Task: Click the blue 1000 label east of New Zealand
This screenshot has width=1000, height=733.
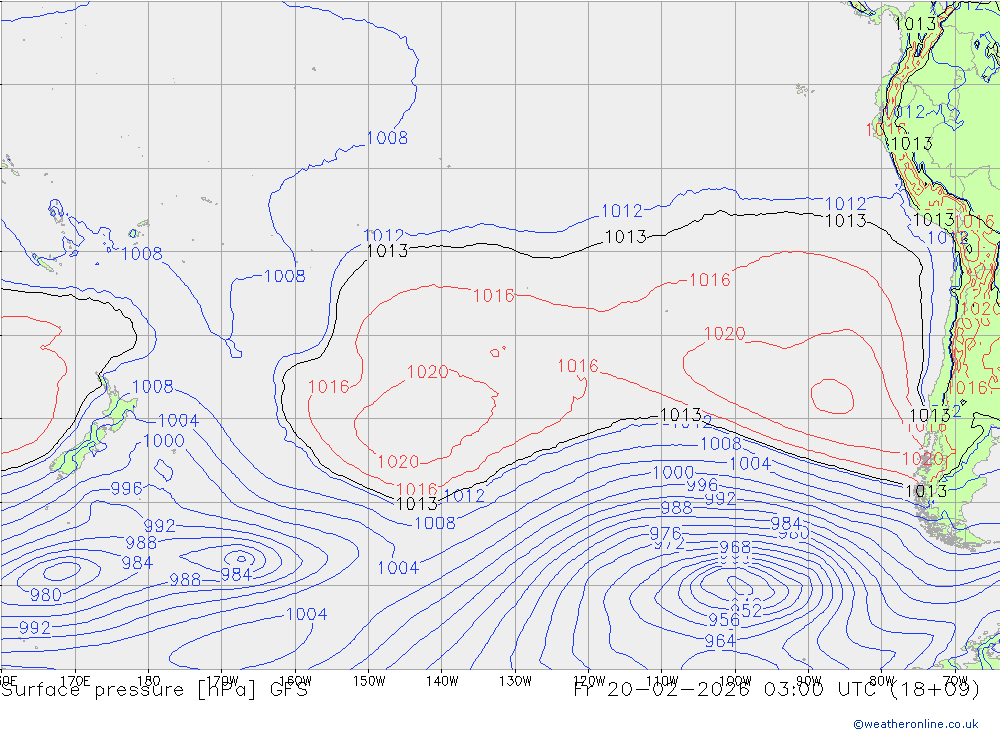Action: pos(164,441)
